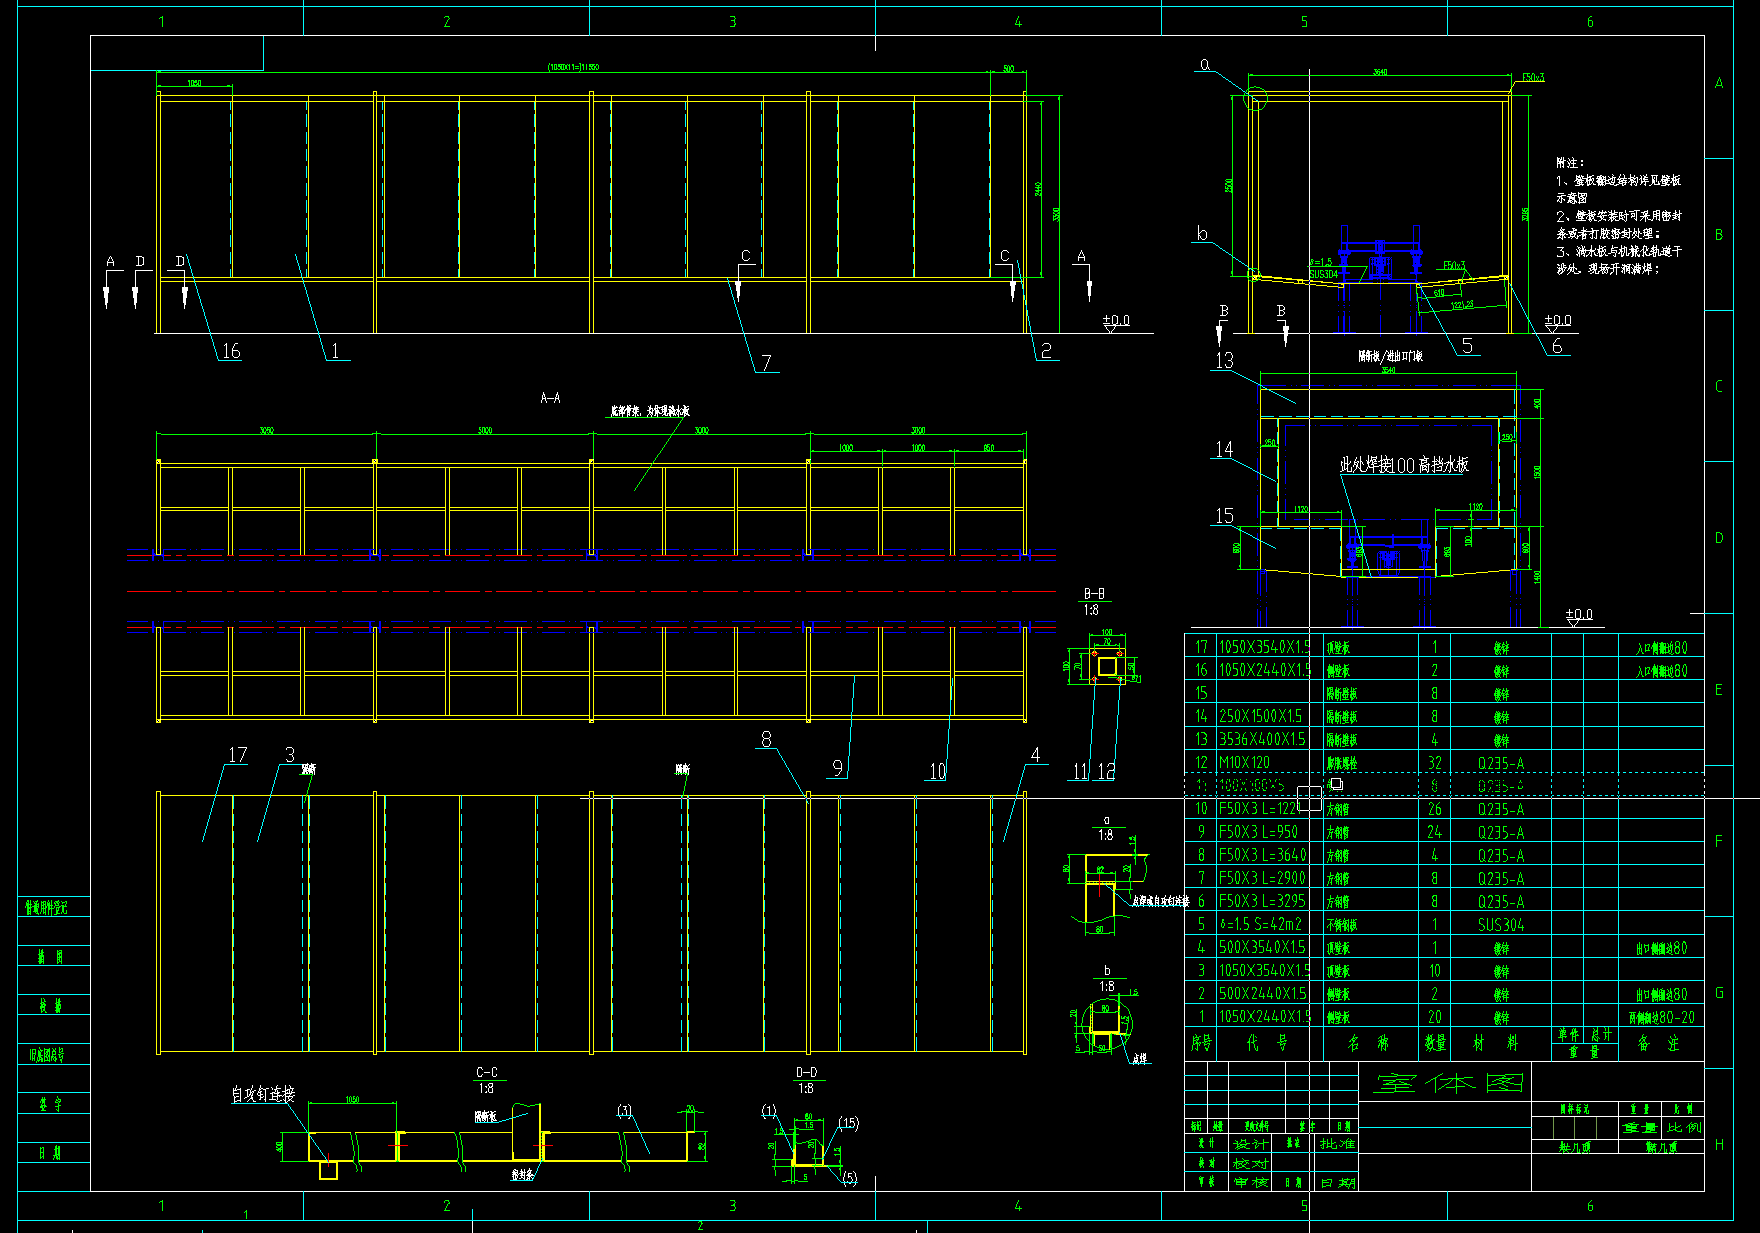The height and width of the screenshot is (1233, 1760).
Task: Pick the "D-D" section detail label
Action: click(x=806, y=1073)
